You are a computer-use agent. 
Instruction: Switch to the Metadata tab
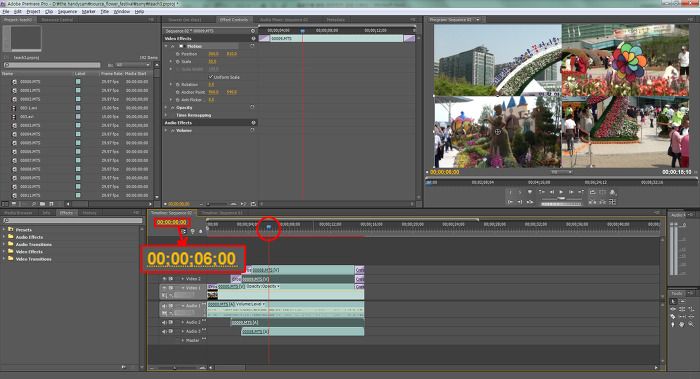tap(335, 20)
